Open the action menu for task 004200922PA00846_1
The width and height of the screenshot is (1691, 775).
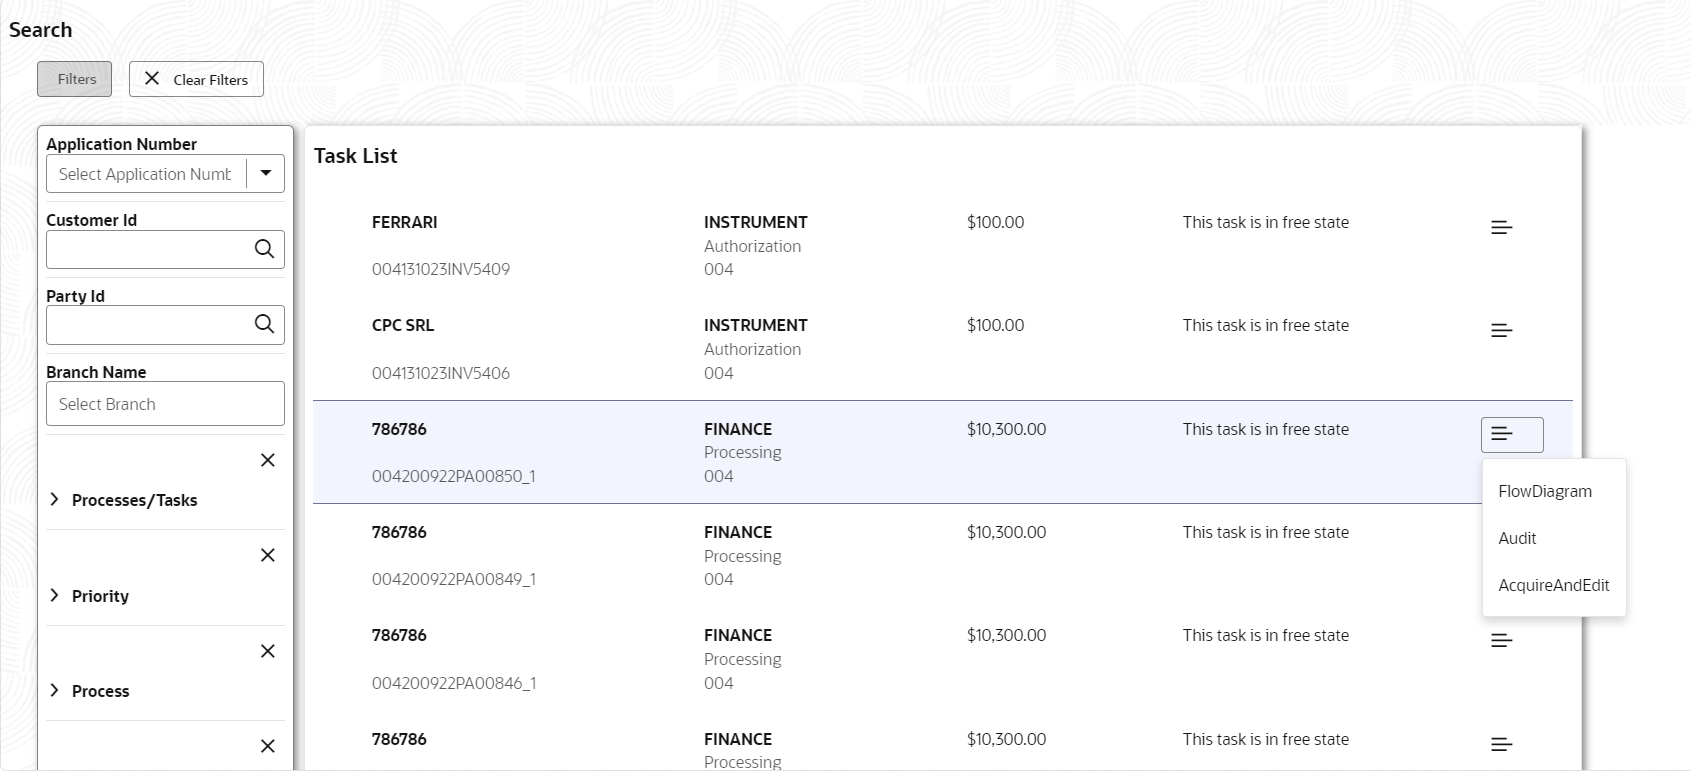[1501, 641]
